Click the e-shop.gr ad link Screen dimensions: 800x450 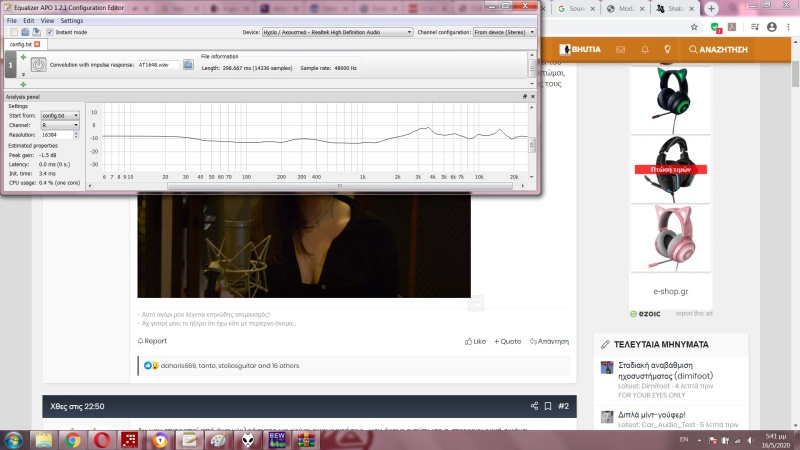coord(670,291)
